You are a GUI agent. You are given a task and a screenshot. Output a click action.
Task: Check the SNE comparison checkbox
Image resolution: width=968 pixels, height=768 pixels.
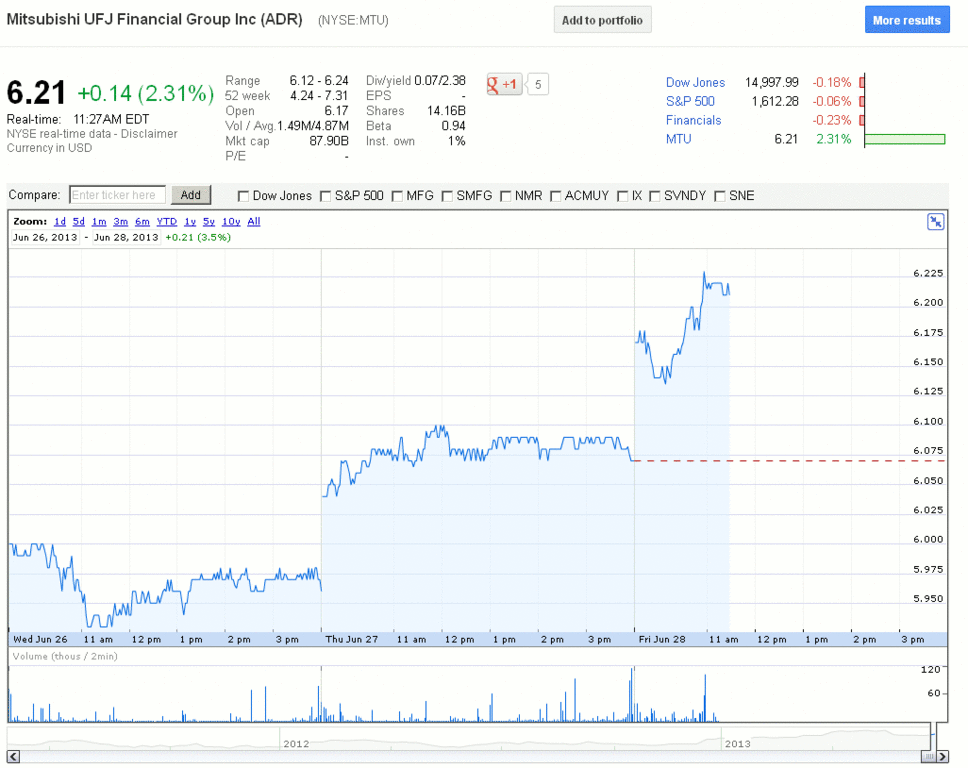719,196
